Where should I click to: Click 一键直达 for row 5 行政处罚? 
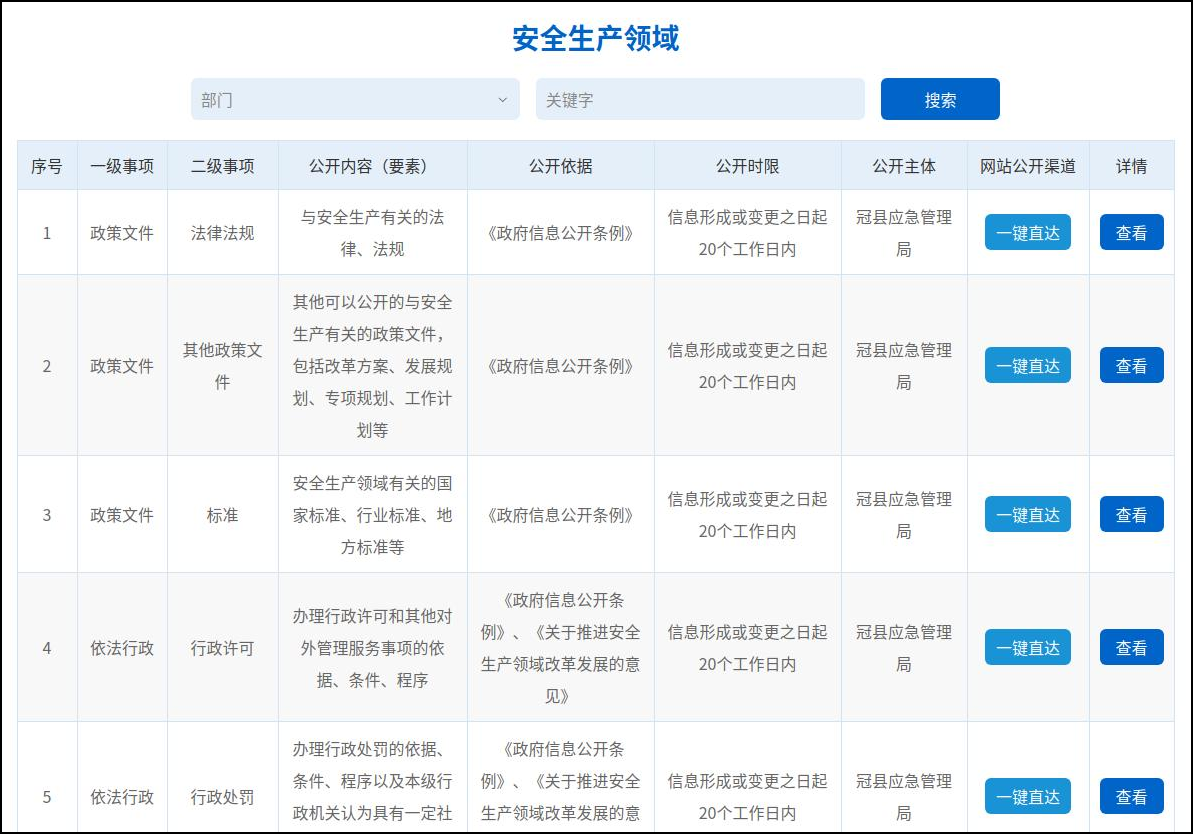(x=1027, y=796)
